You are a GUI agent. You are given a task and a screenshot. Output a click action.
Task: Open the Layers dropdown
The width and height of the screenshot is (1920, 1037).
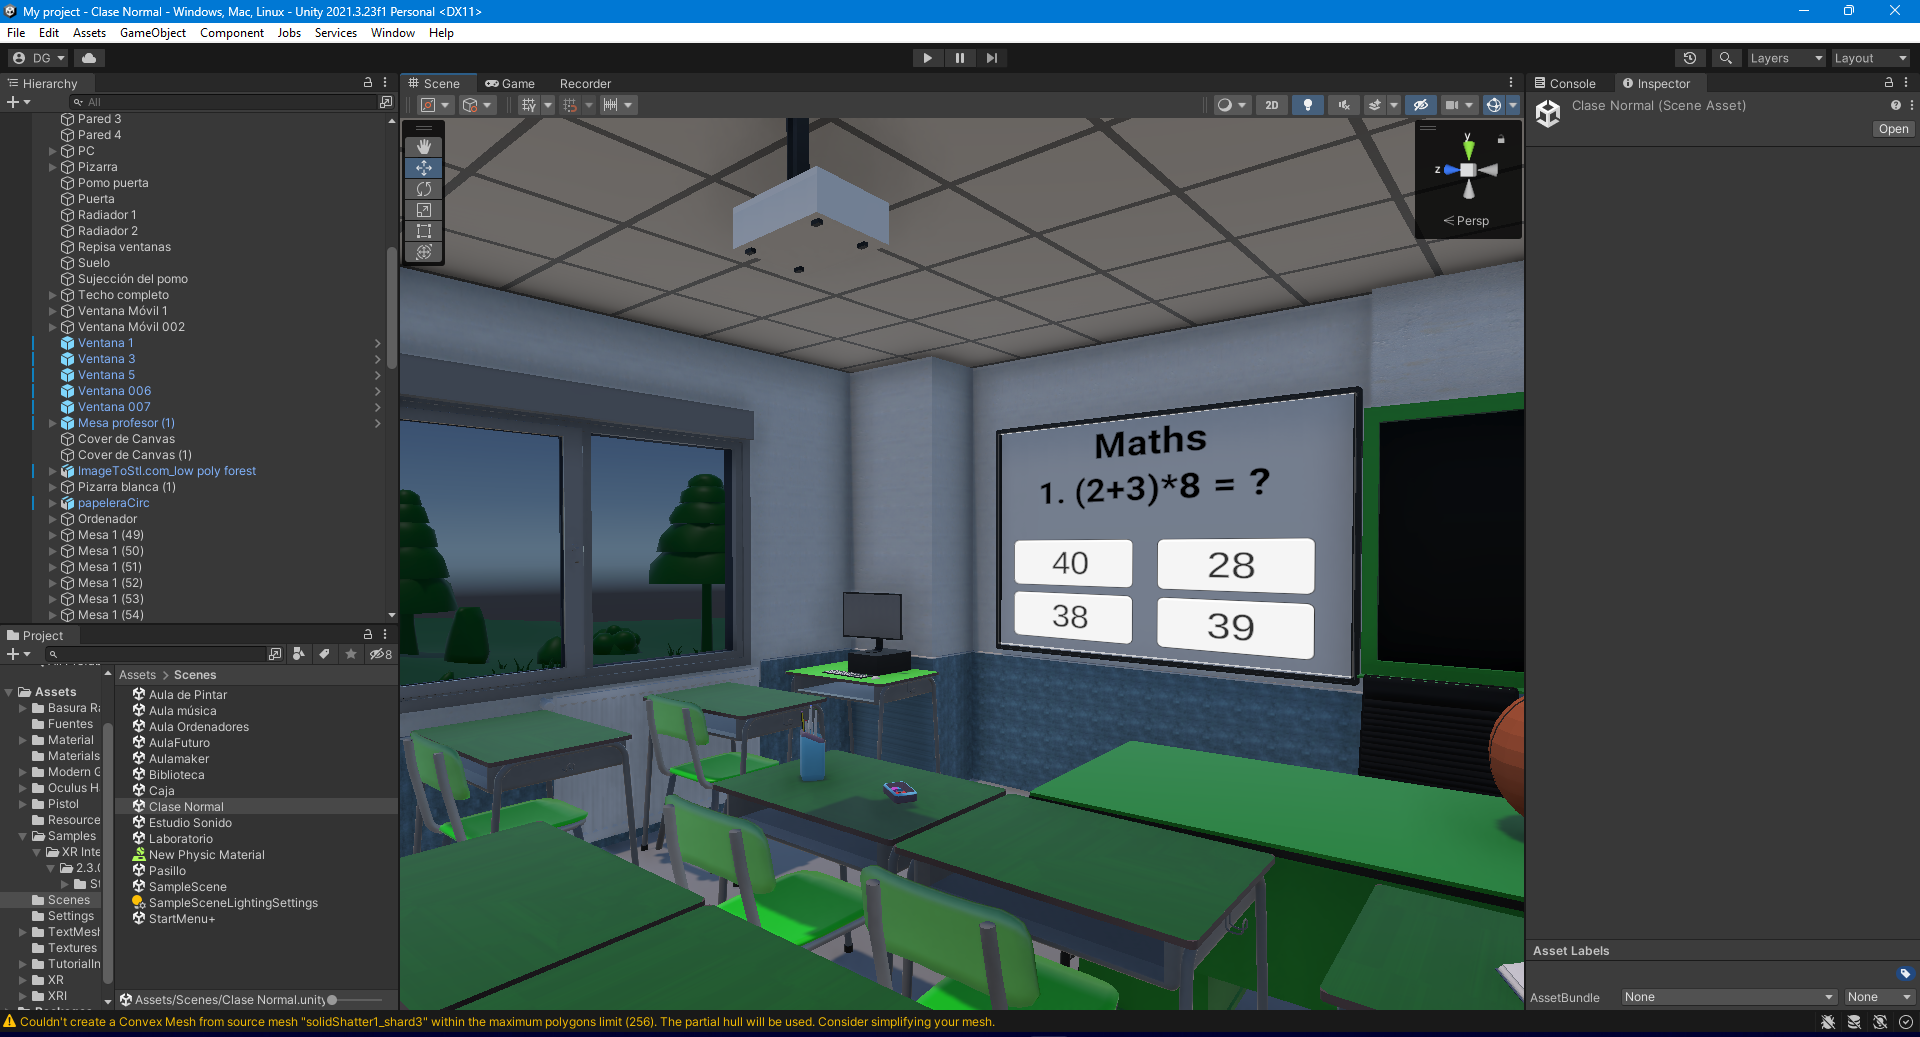[1785, 58]
